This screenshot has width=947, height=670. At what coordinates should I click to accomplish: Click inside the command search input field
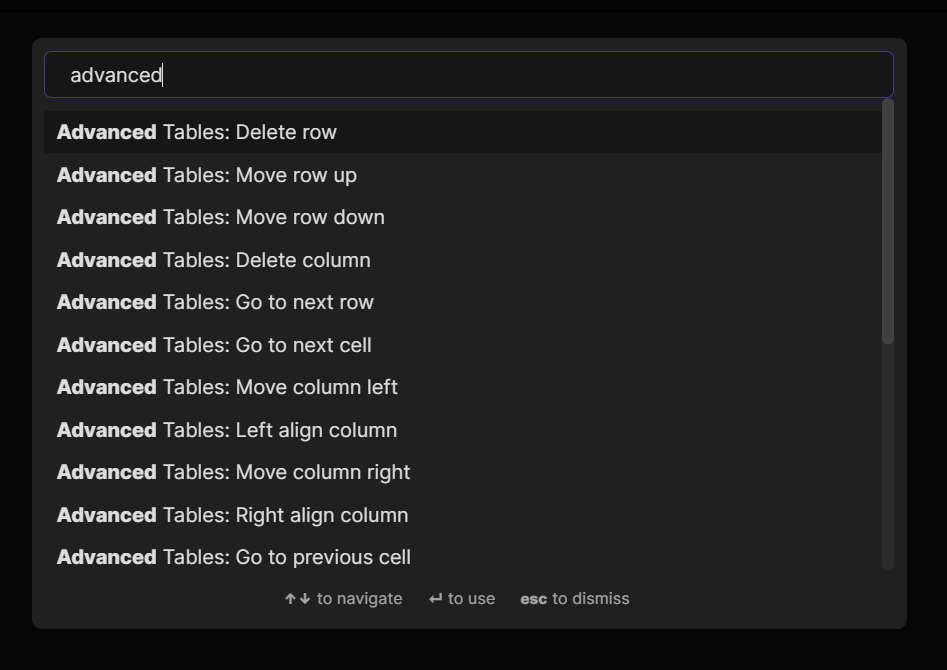click(470, 74)
